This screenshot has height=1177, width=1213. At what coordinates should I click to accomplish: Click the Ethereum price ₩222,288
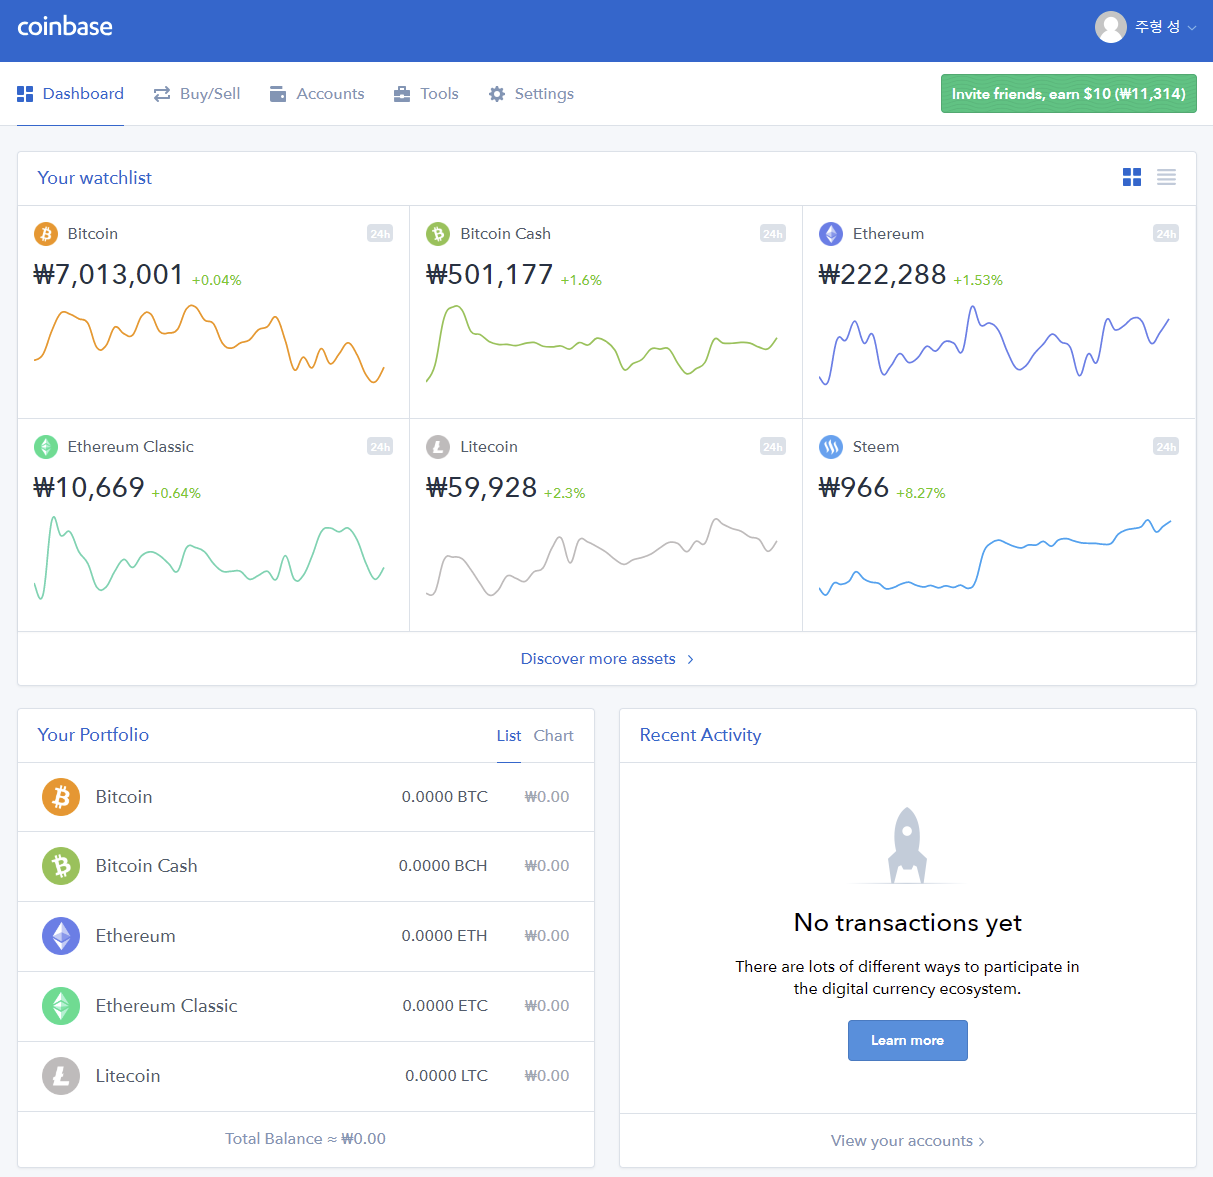[x=883, y=275]
